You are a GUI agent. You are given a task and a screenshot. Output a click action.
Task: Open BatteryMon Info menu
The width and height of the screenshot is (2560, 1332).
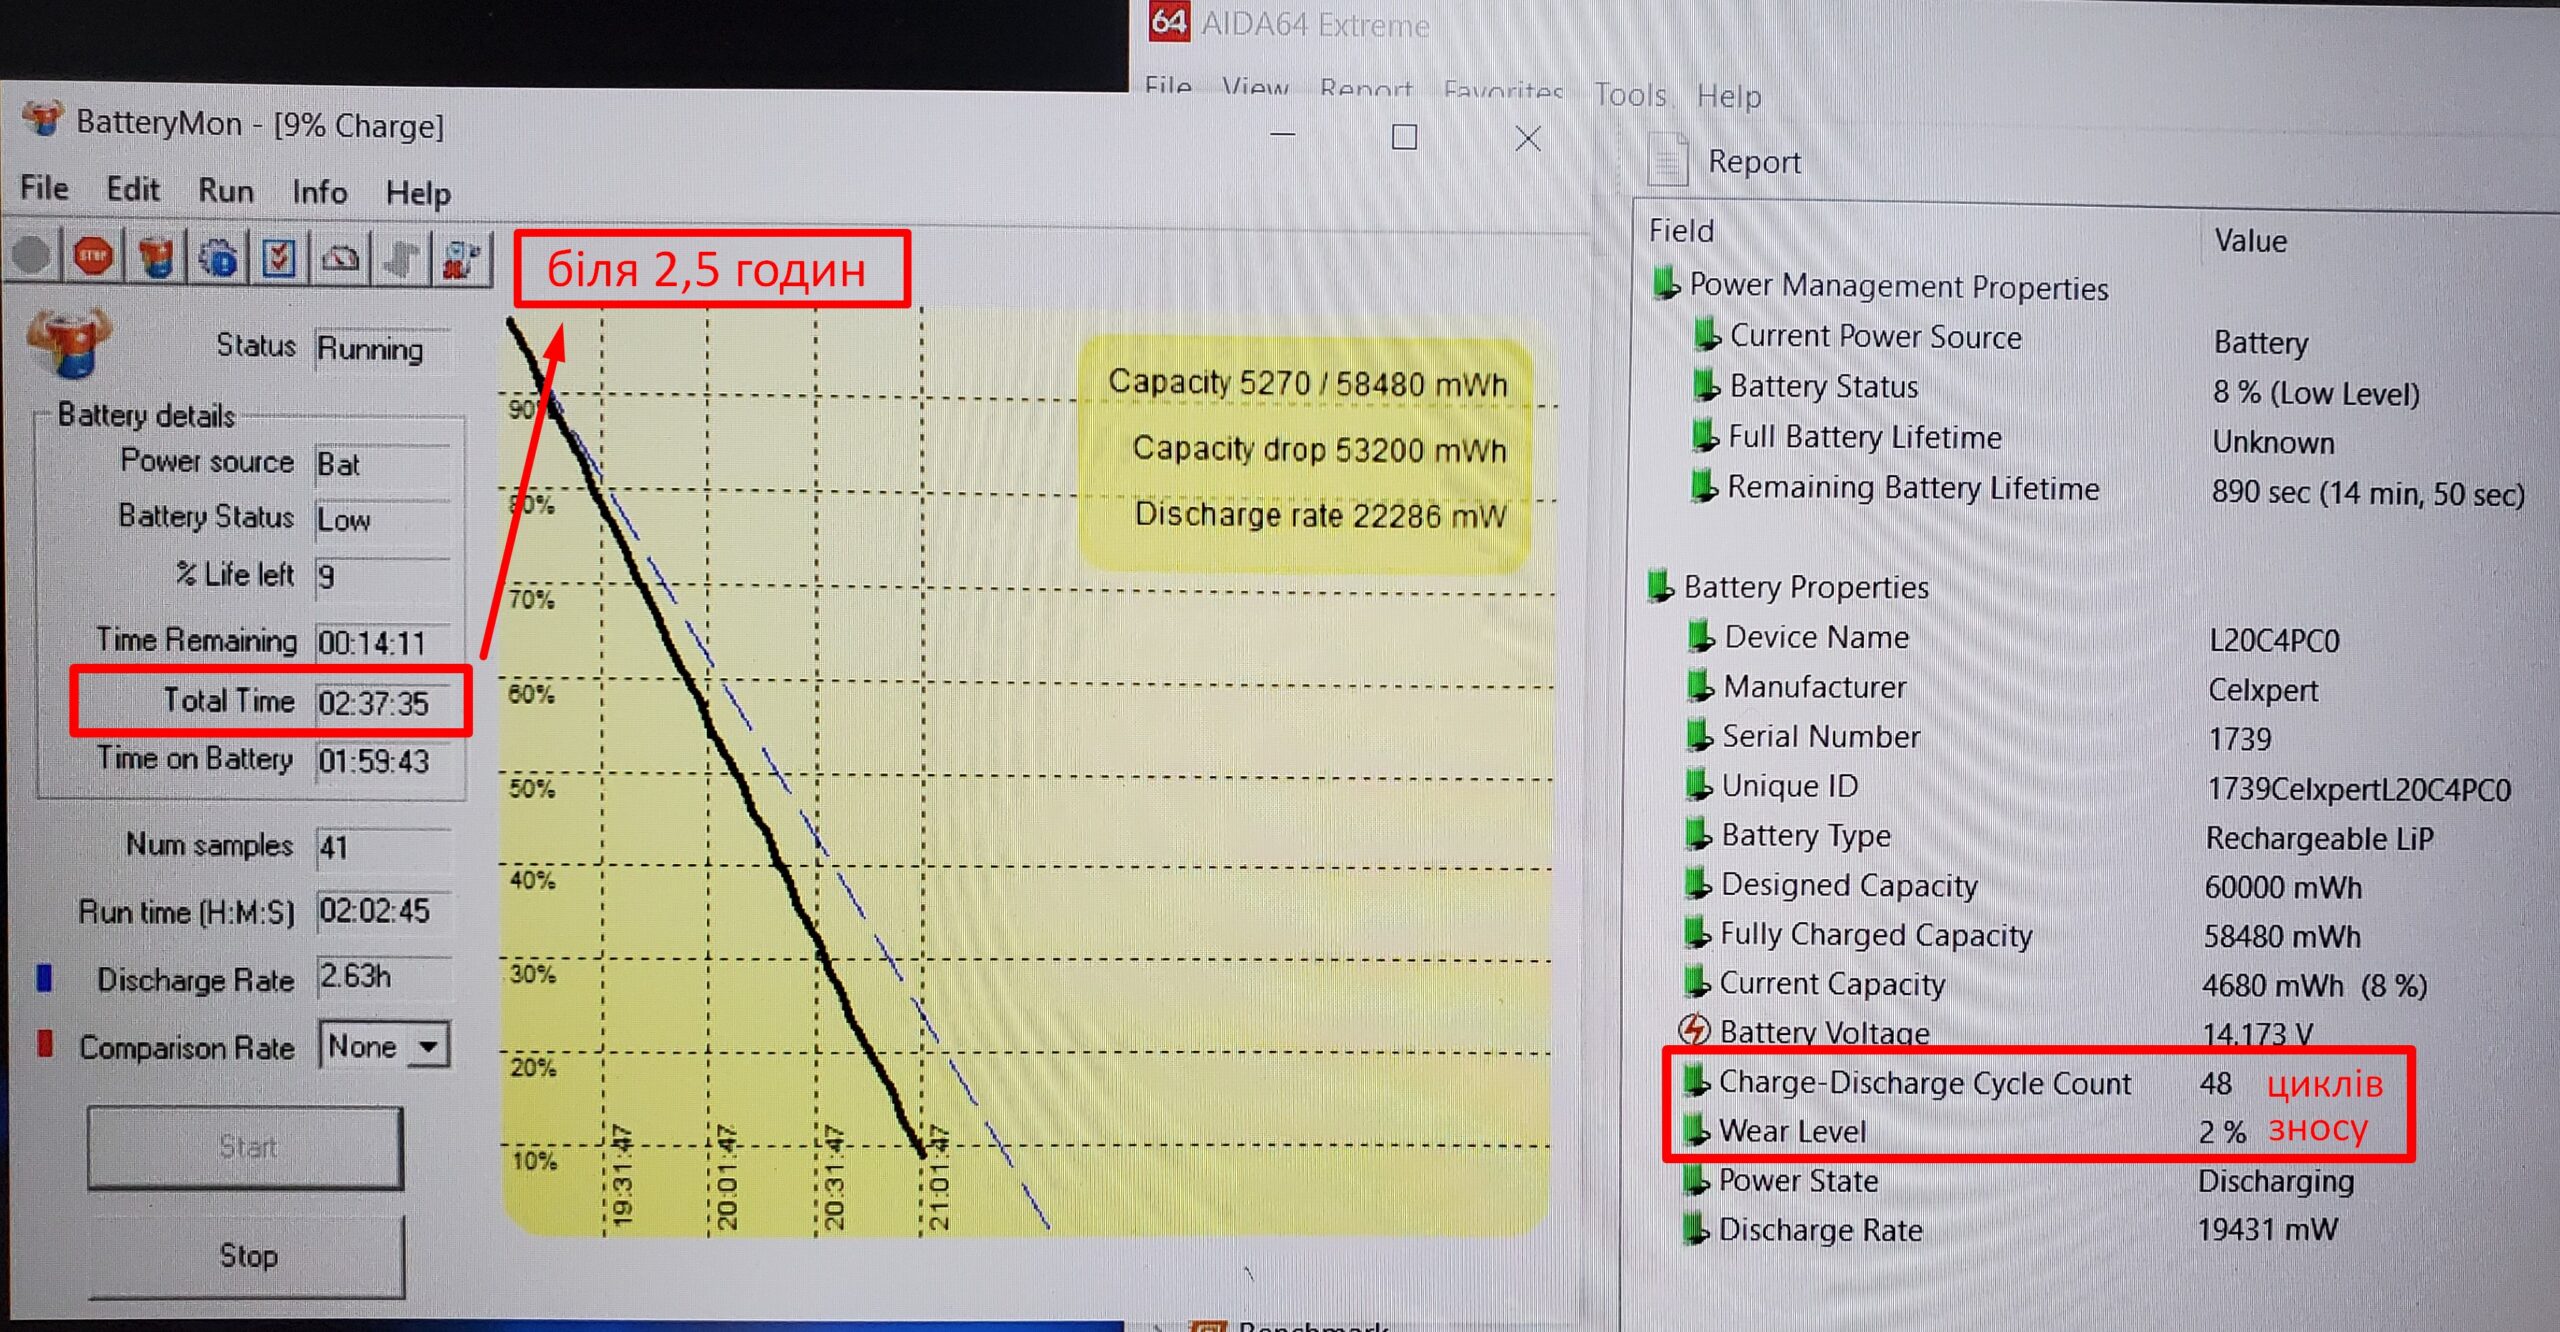point(319,192)
